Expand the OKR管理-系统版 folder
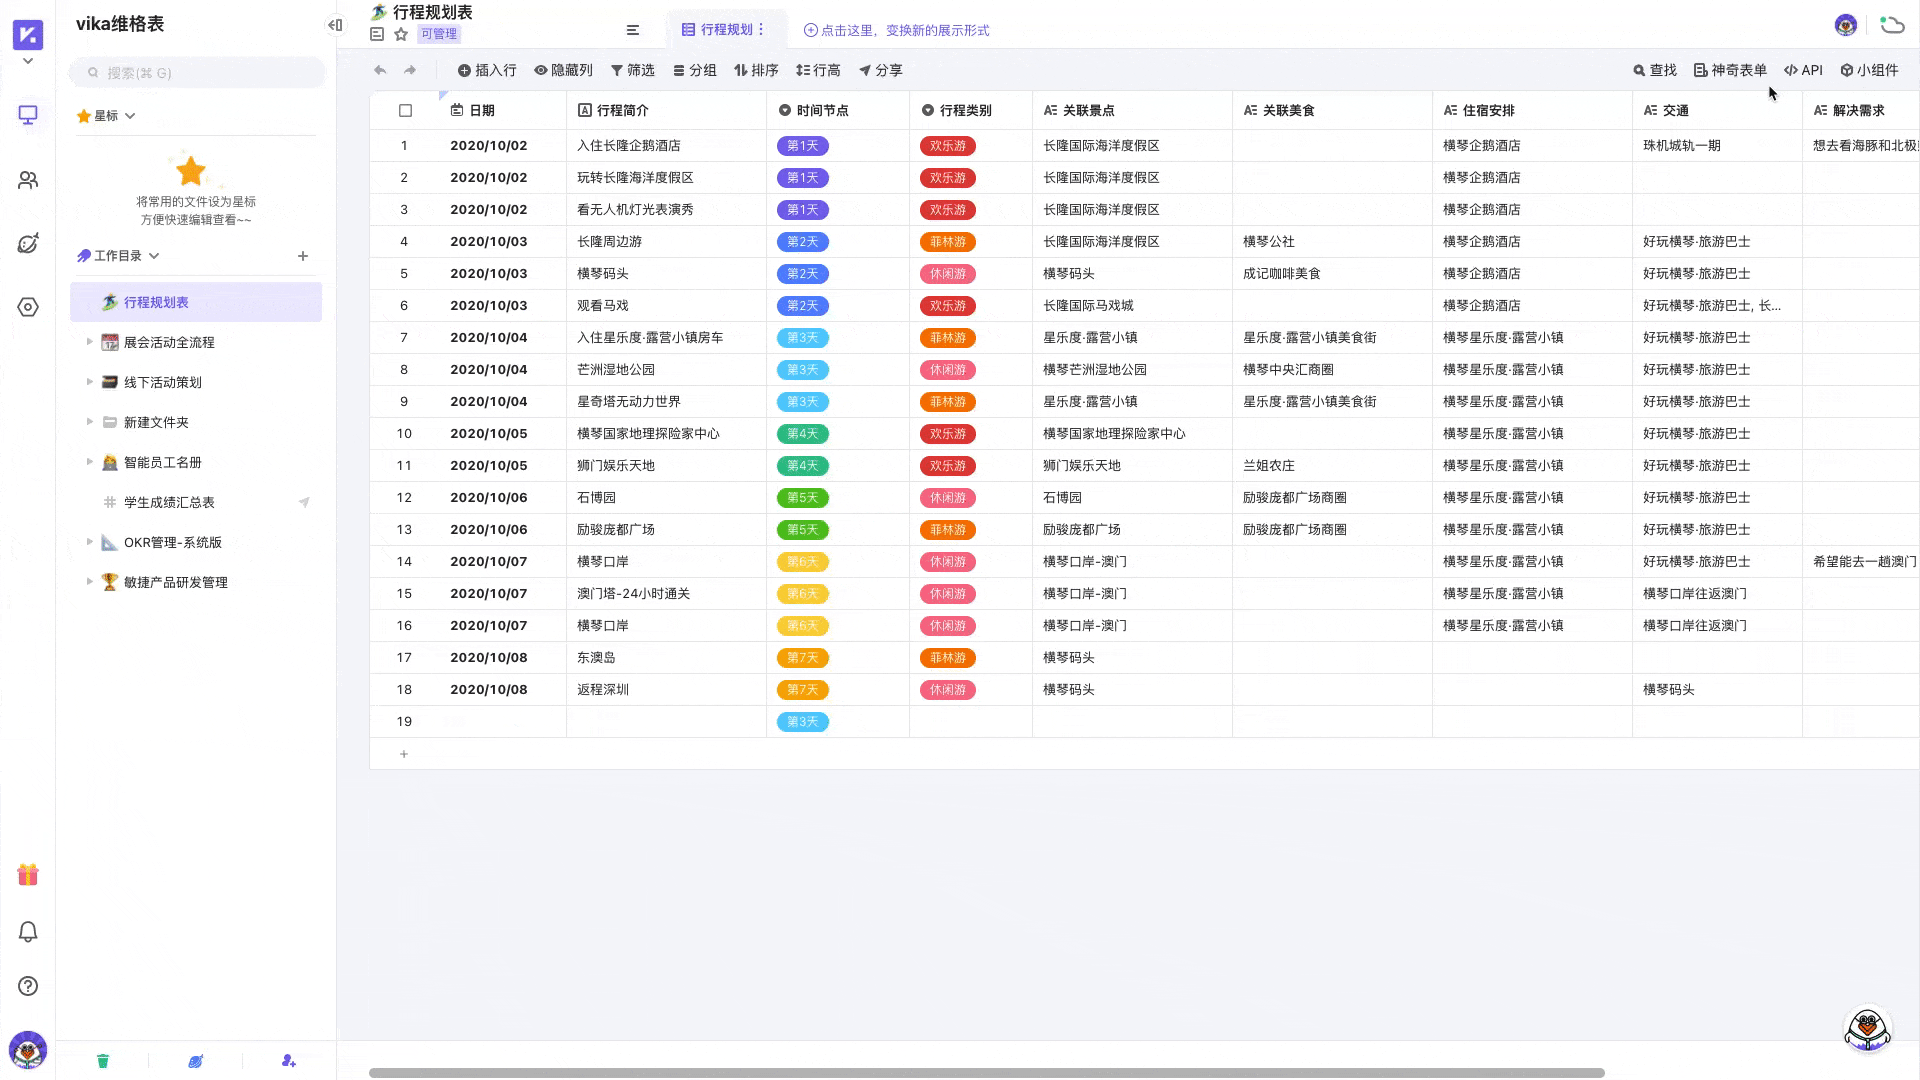The width and height of the screenshot is (1920, 1080). (88, 542)
